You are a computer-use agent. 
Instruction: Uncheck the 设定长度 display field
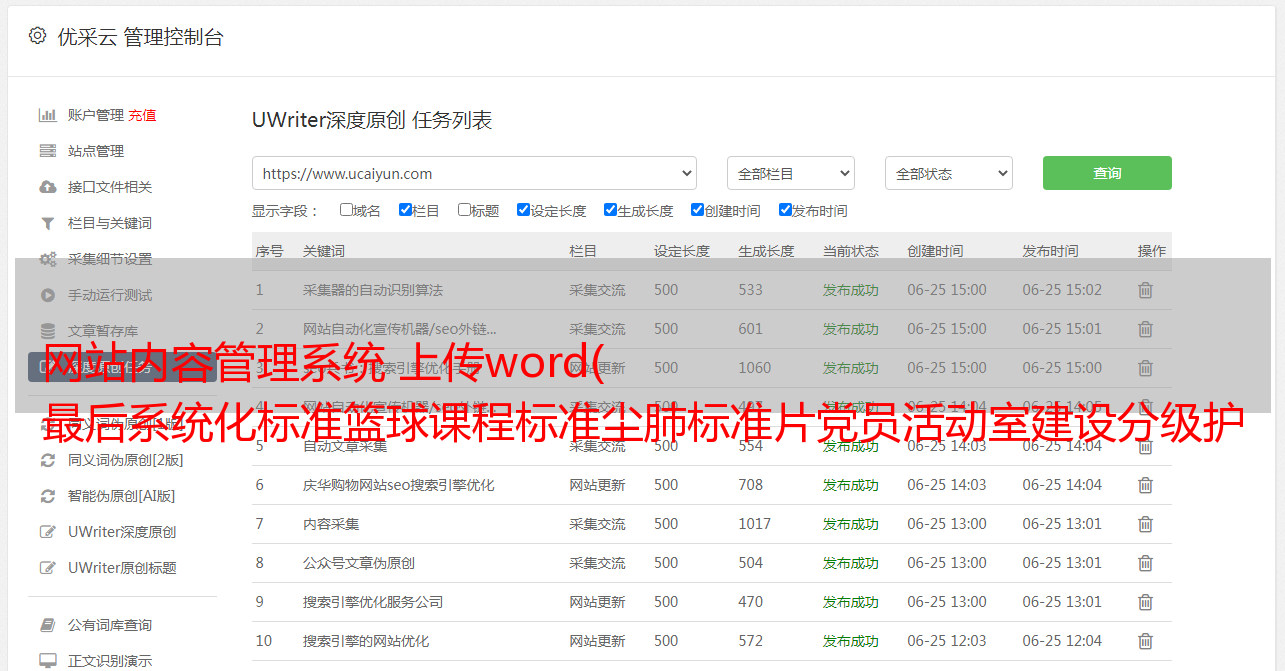523,210
